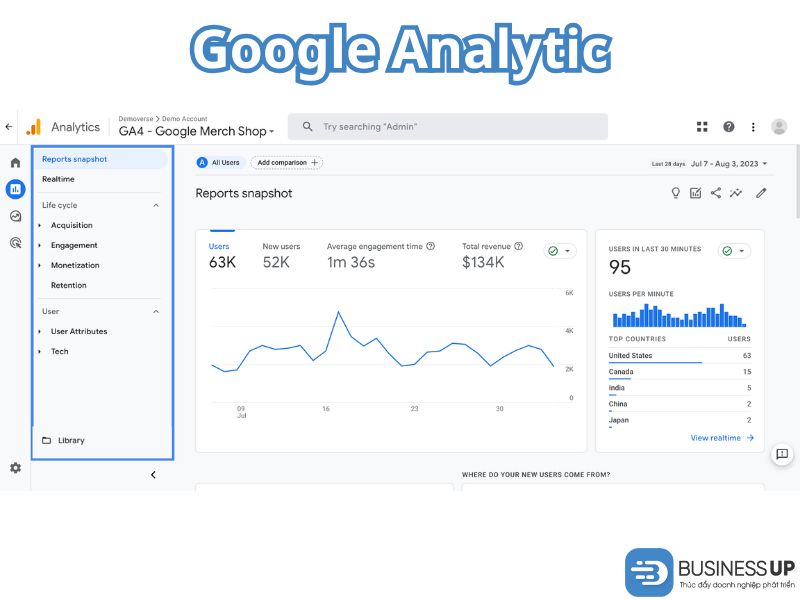Select the Users 63K metric tab
The height and width of the screenshot is (600, 800).
pos(222,255)
